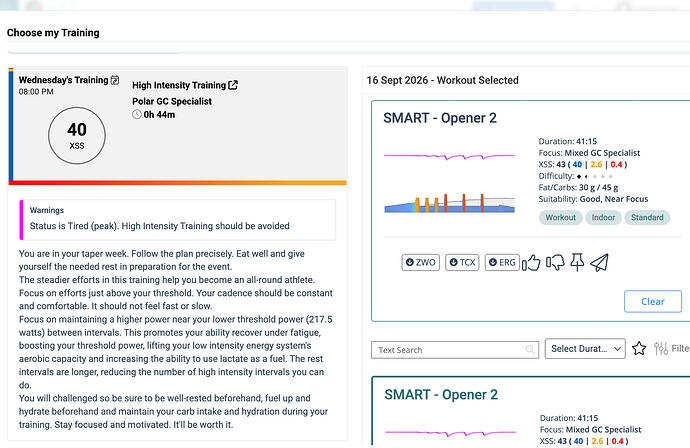This screenshot has height=448, width=690.
Task: Download the ZWO workout file
Action: pyautogui.click(x=420, y=262)
